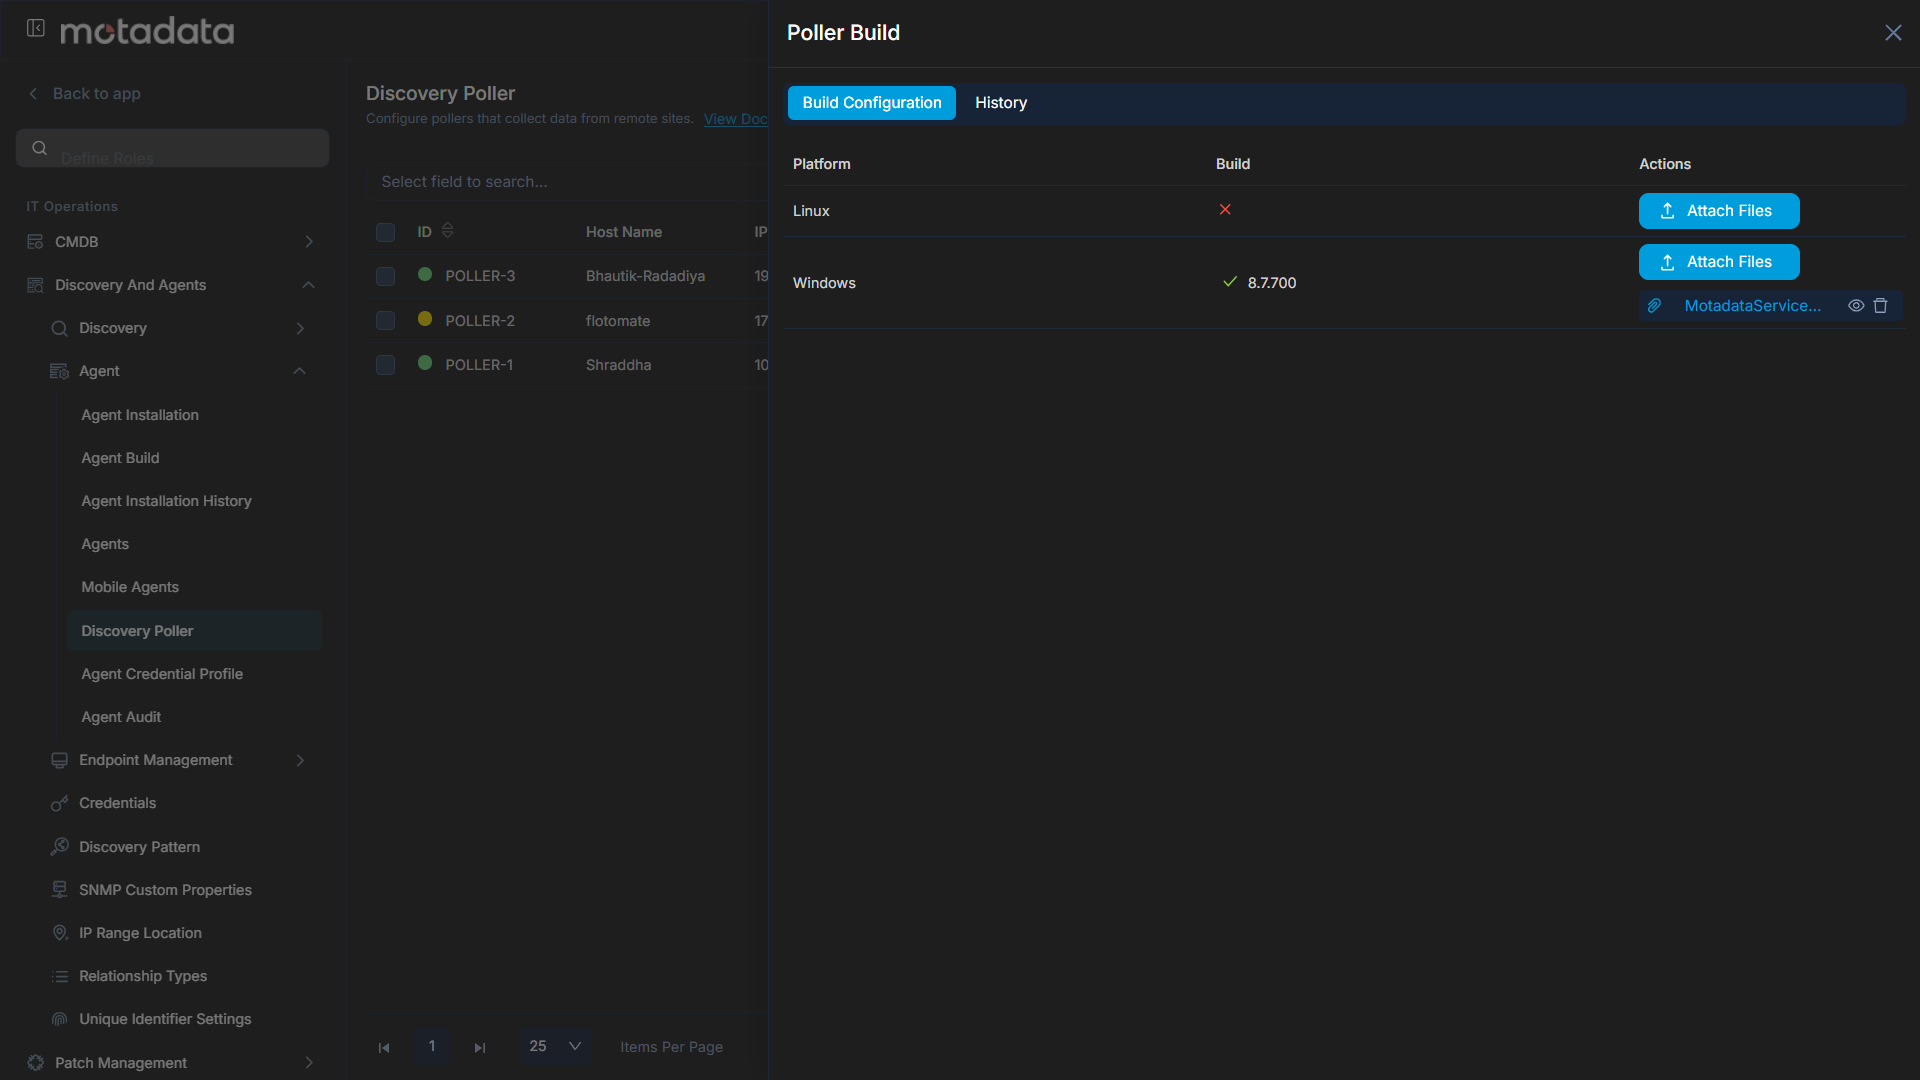Open the 25 items-per-page dropdown

[x=555, y=1046]
